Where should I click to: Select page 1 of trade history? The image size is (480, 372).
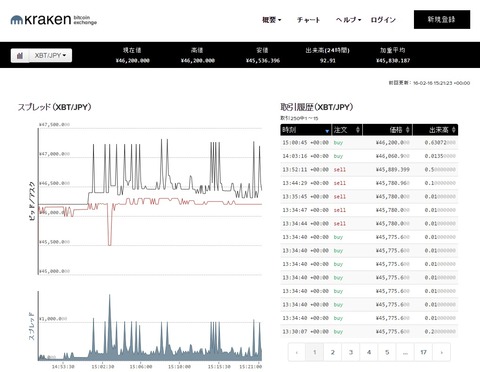click(314, 352)
